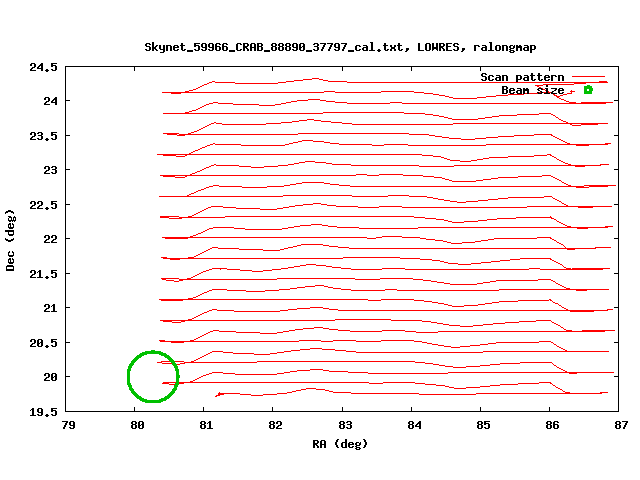The width and height of the screenshot is (640, 480).
Task: Click the y-axis tick label 22
Action: pos(50,239)
